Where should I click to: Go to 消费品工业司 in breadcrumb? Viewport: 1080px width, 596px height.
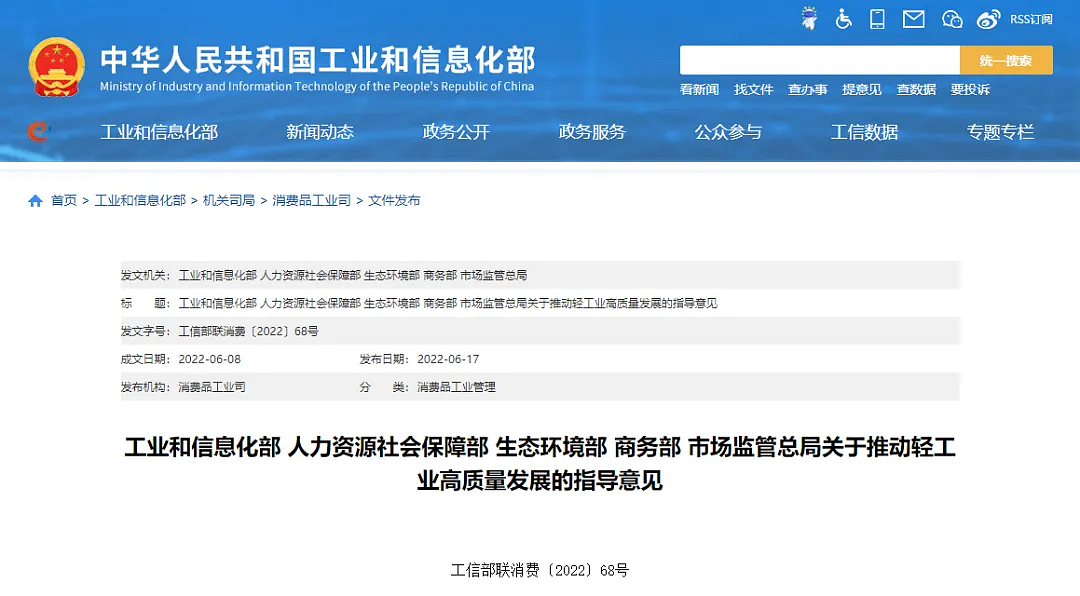[311, 201]
